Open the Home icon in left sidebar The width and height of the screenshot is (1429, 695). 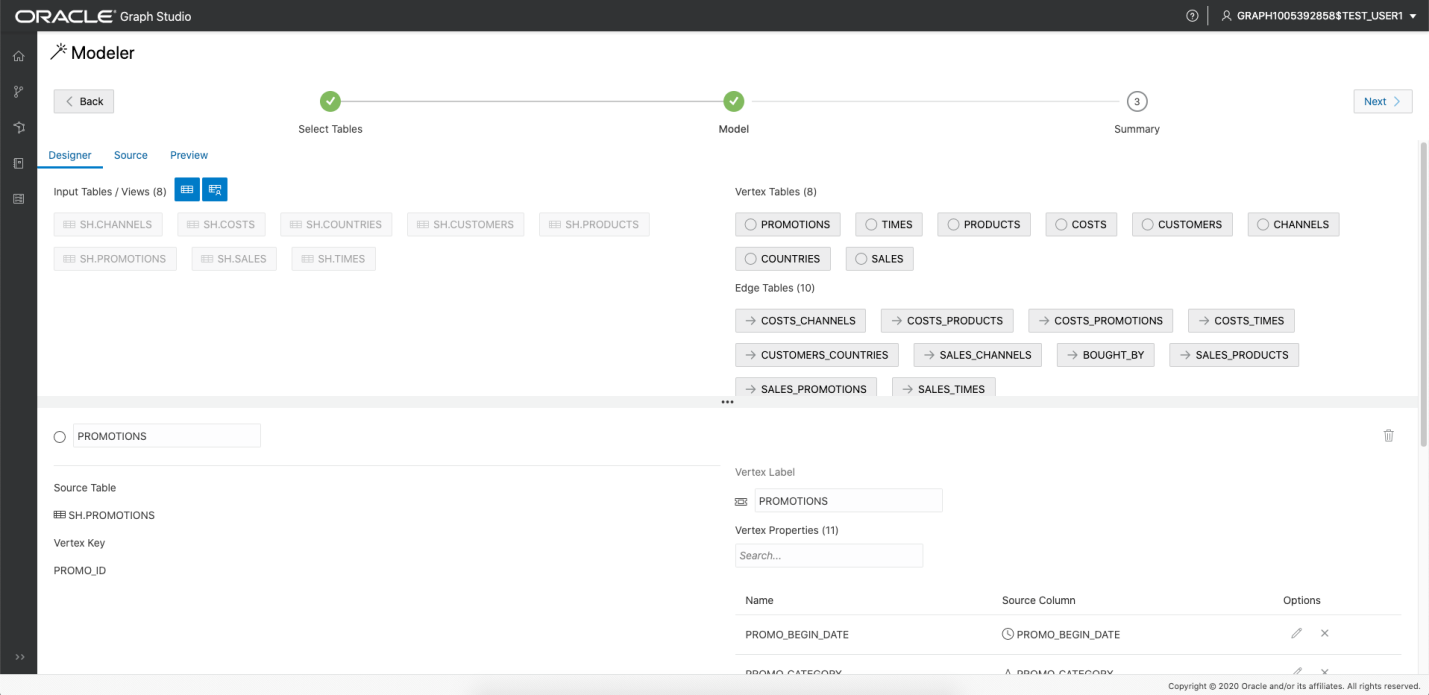tap(18, 56)
